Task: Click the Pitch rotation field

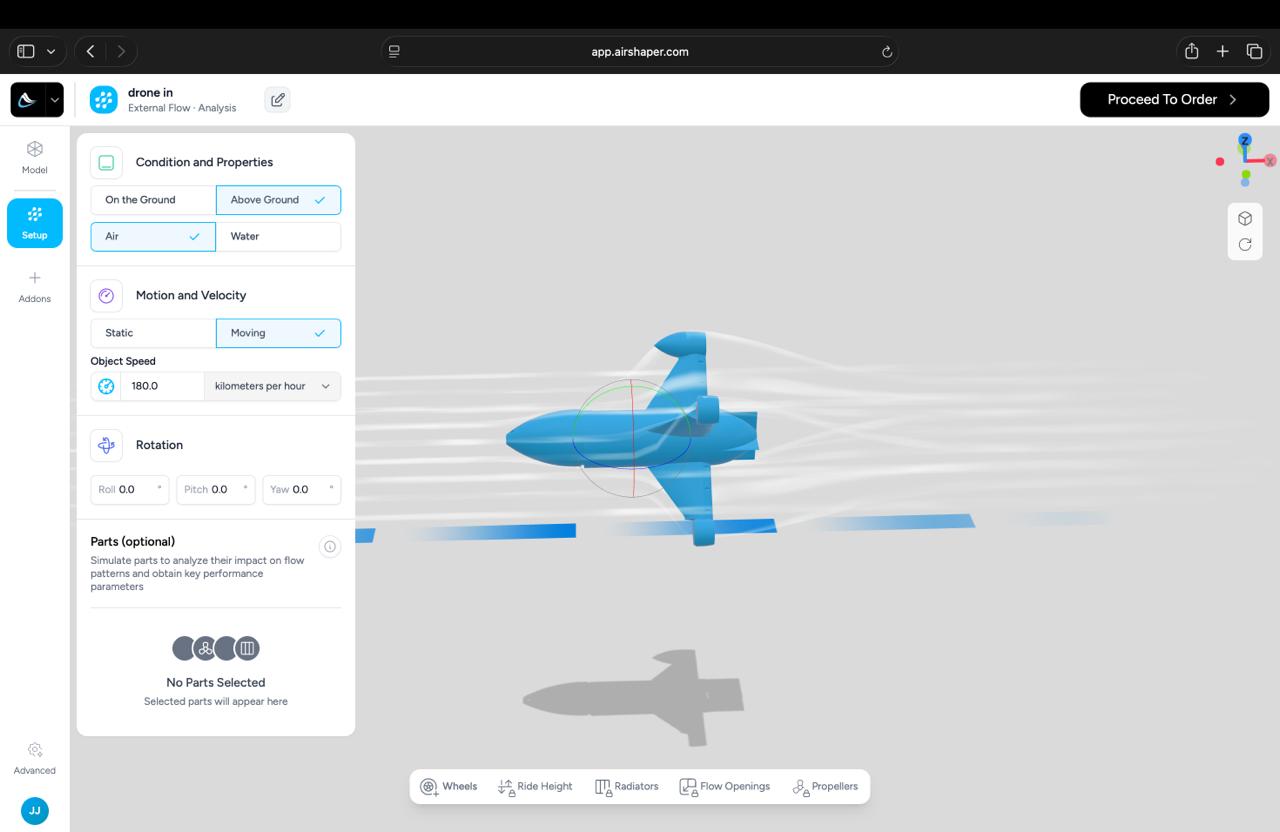Action: (216, 490)
